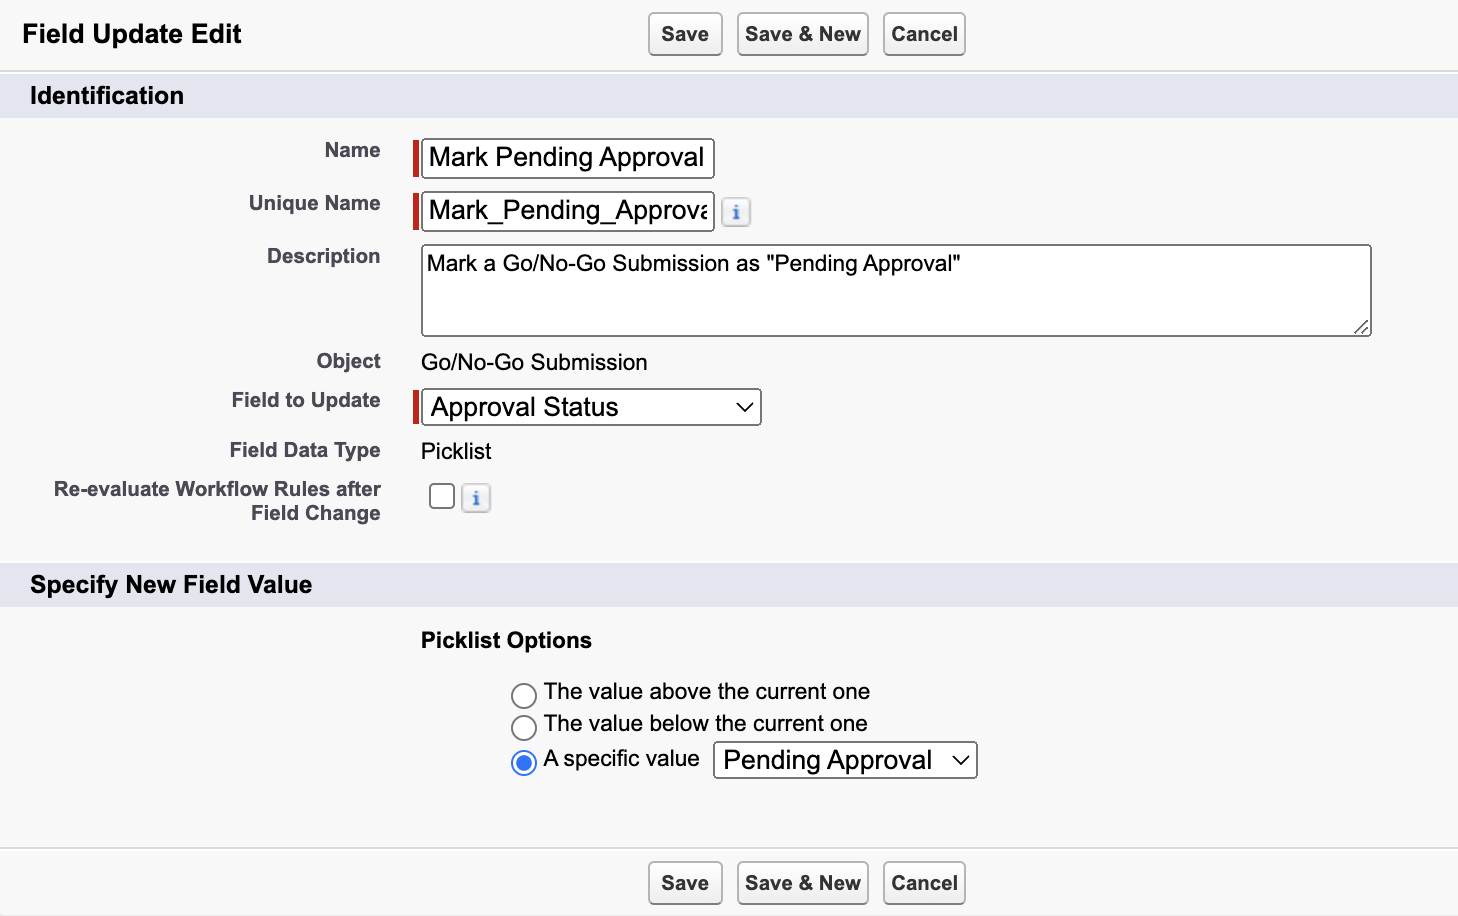Click inside the Unique Name field
The height and width of the screenshot is (916, 1458).
pos(566,211)
